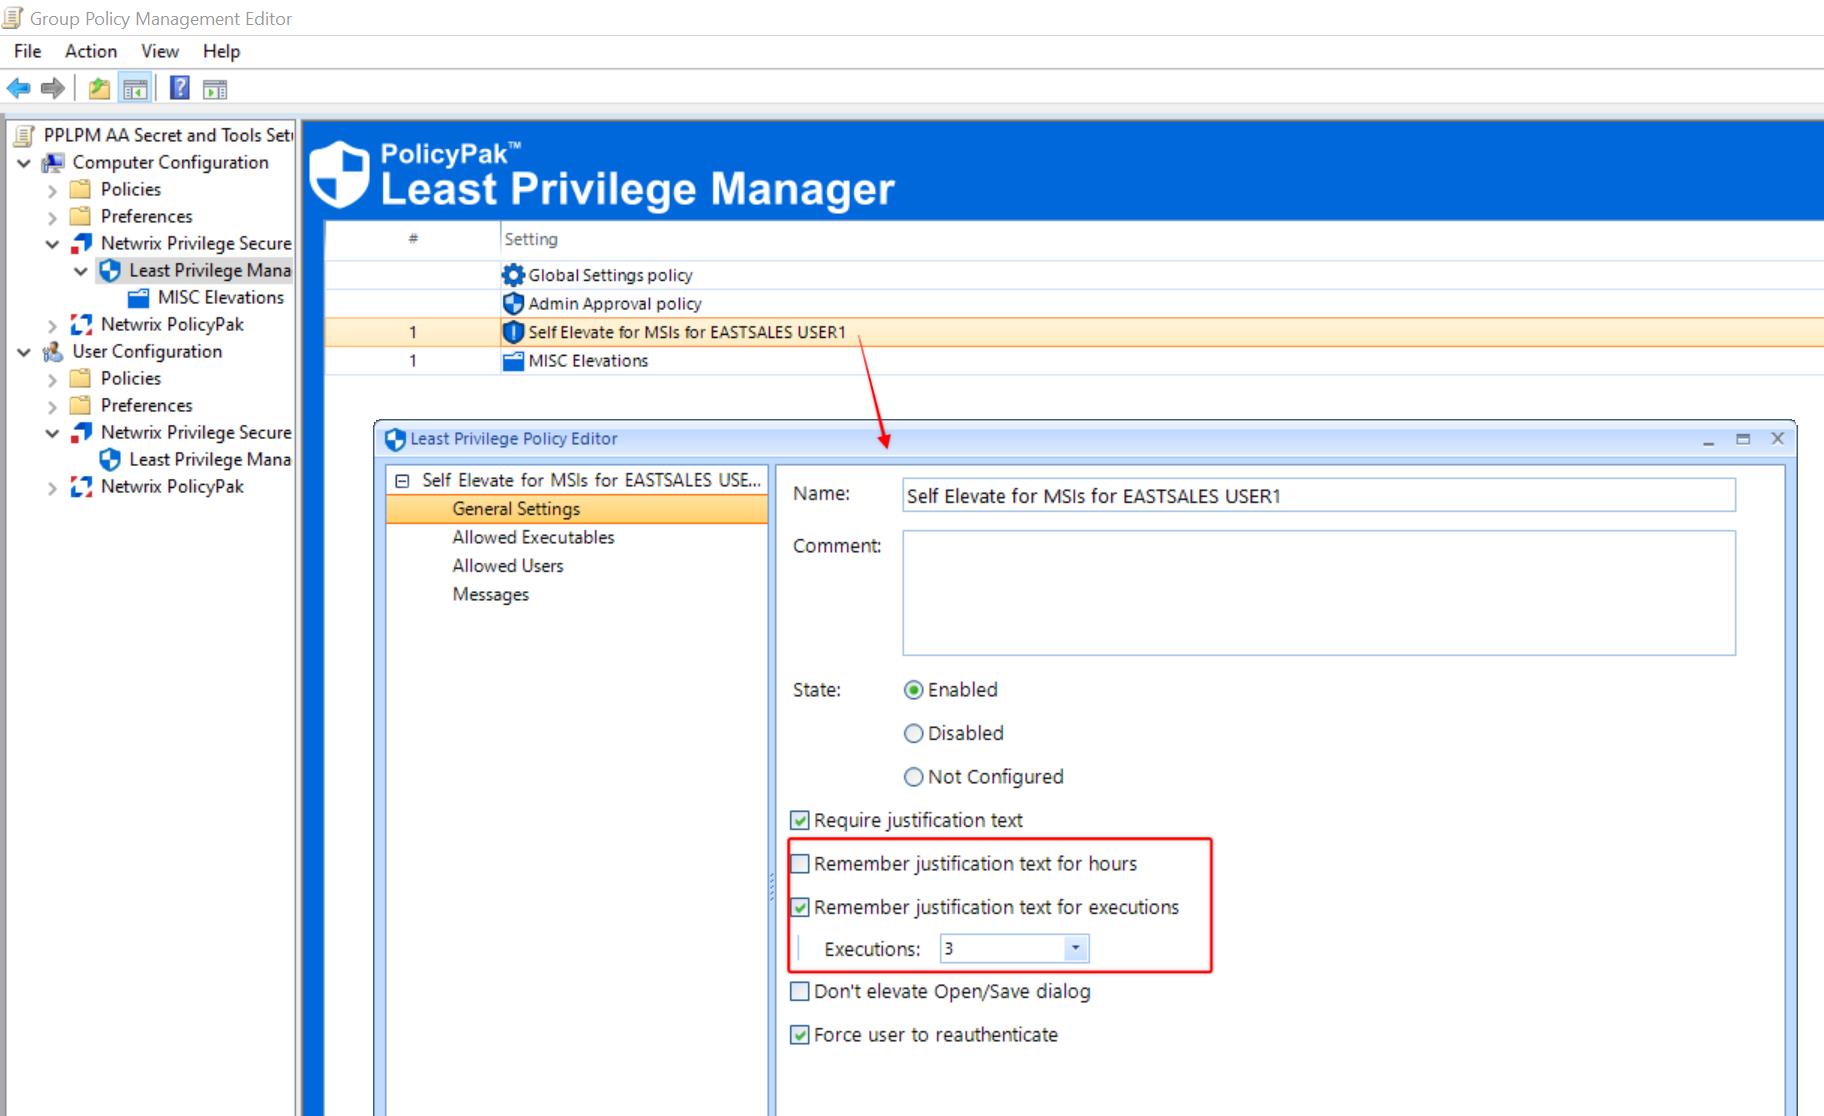Open the Action menu

[90, 51]
